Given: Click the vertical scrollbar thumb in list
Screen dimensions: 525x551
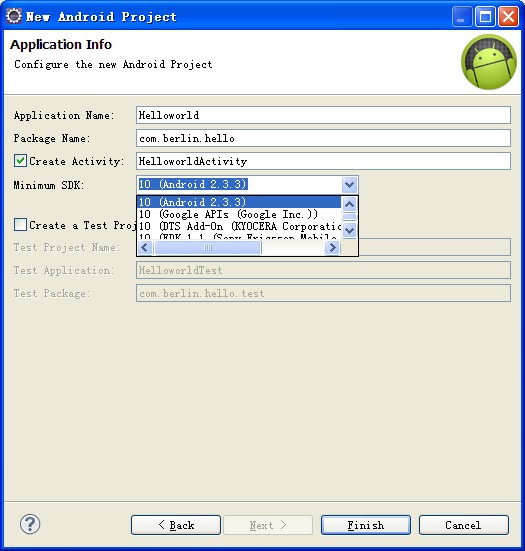Looking at the screenshot, I should [349, 217].
